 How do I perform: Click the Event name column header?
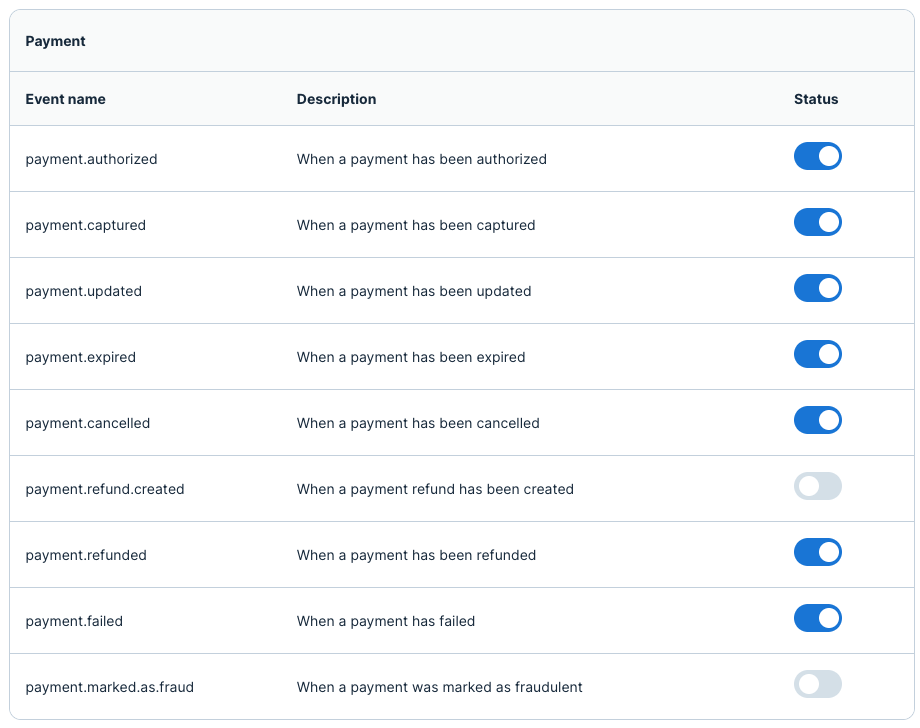pos(65,99)
